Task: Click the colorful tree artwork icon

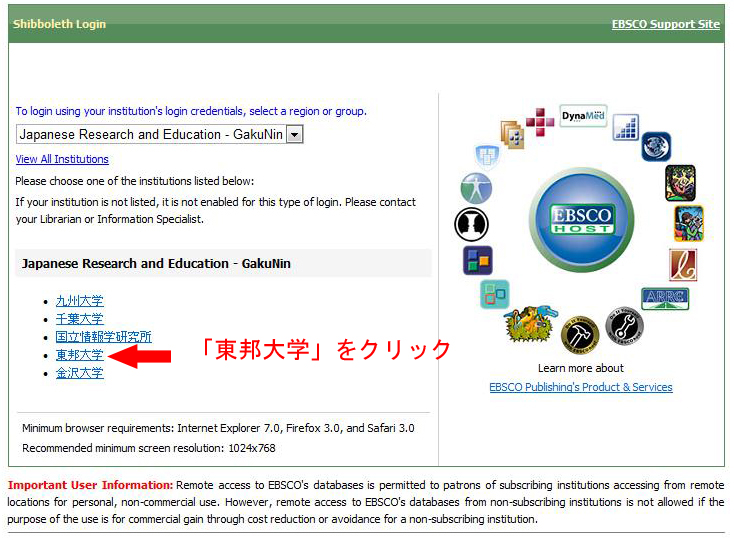Action: click(x=680, y=183)
